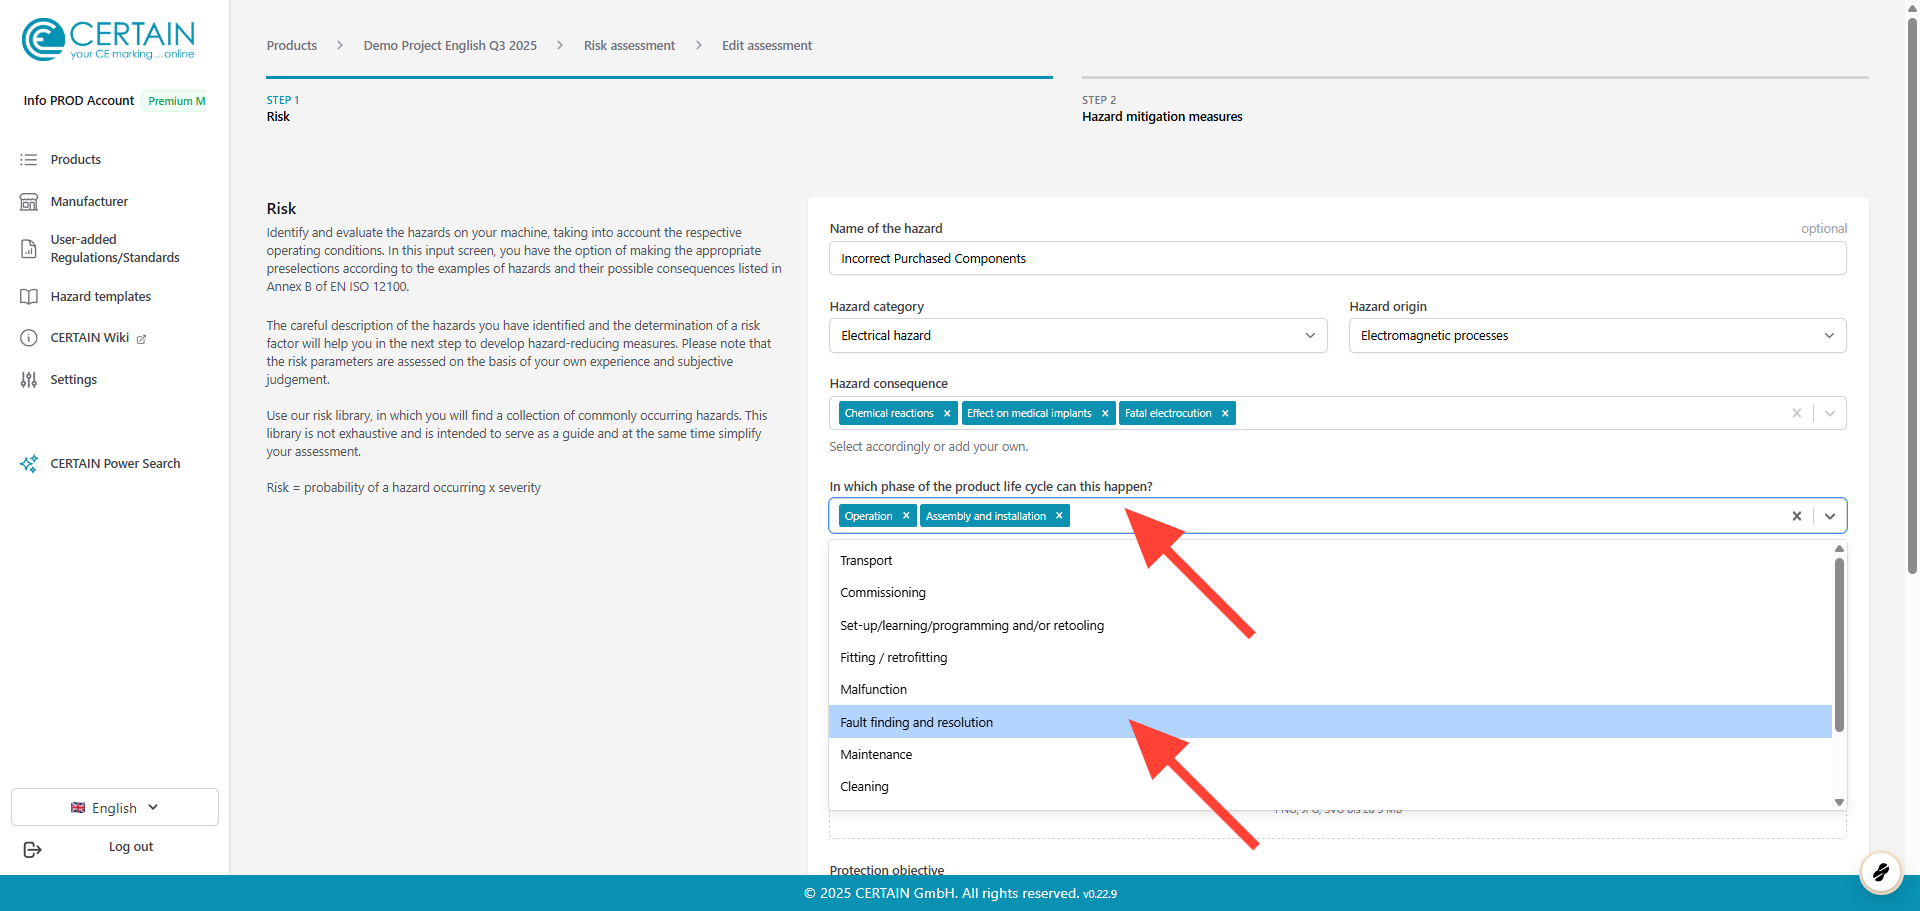
Task: Open User-added Regulations/Standards page
Action: click(115, 249)
